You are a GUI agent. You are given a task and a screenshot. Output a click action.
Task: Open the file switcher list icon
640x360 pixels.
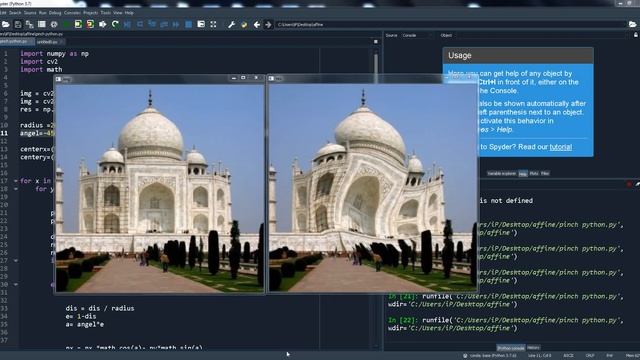click(x=42, y=24)
